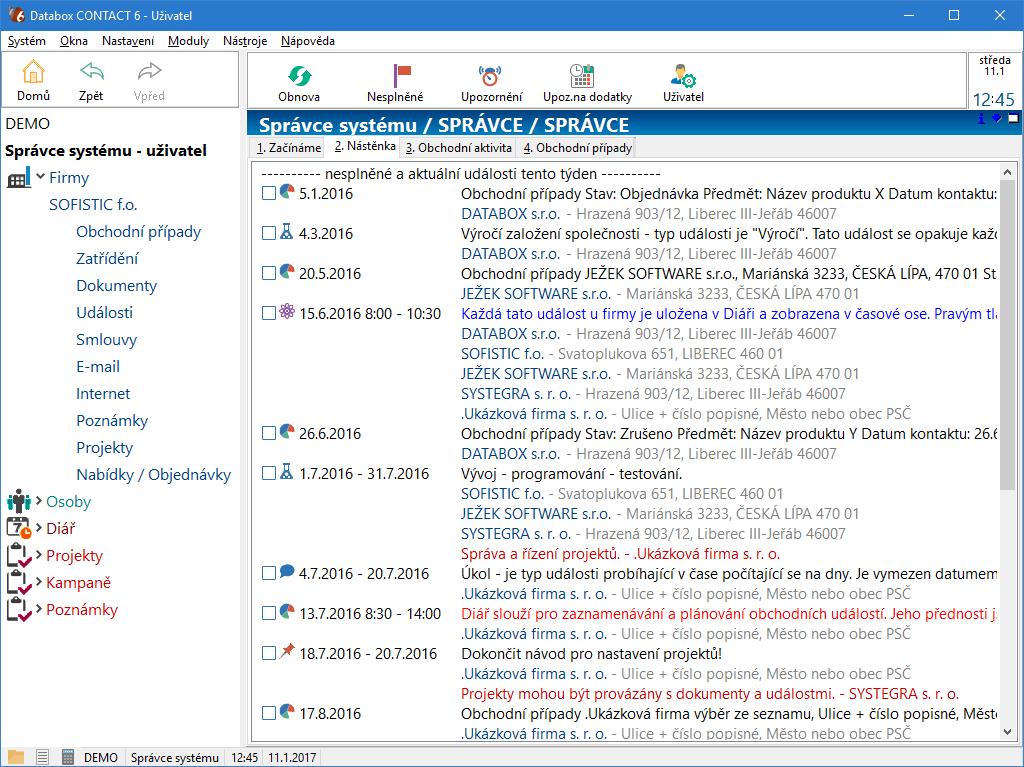Go to the Domů home icon

click(x=33, y=72)
